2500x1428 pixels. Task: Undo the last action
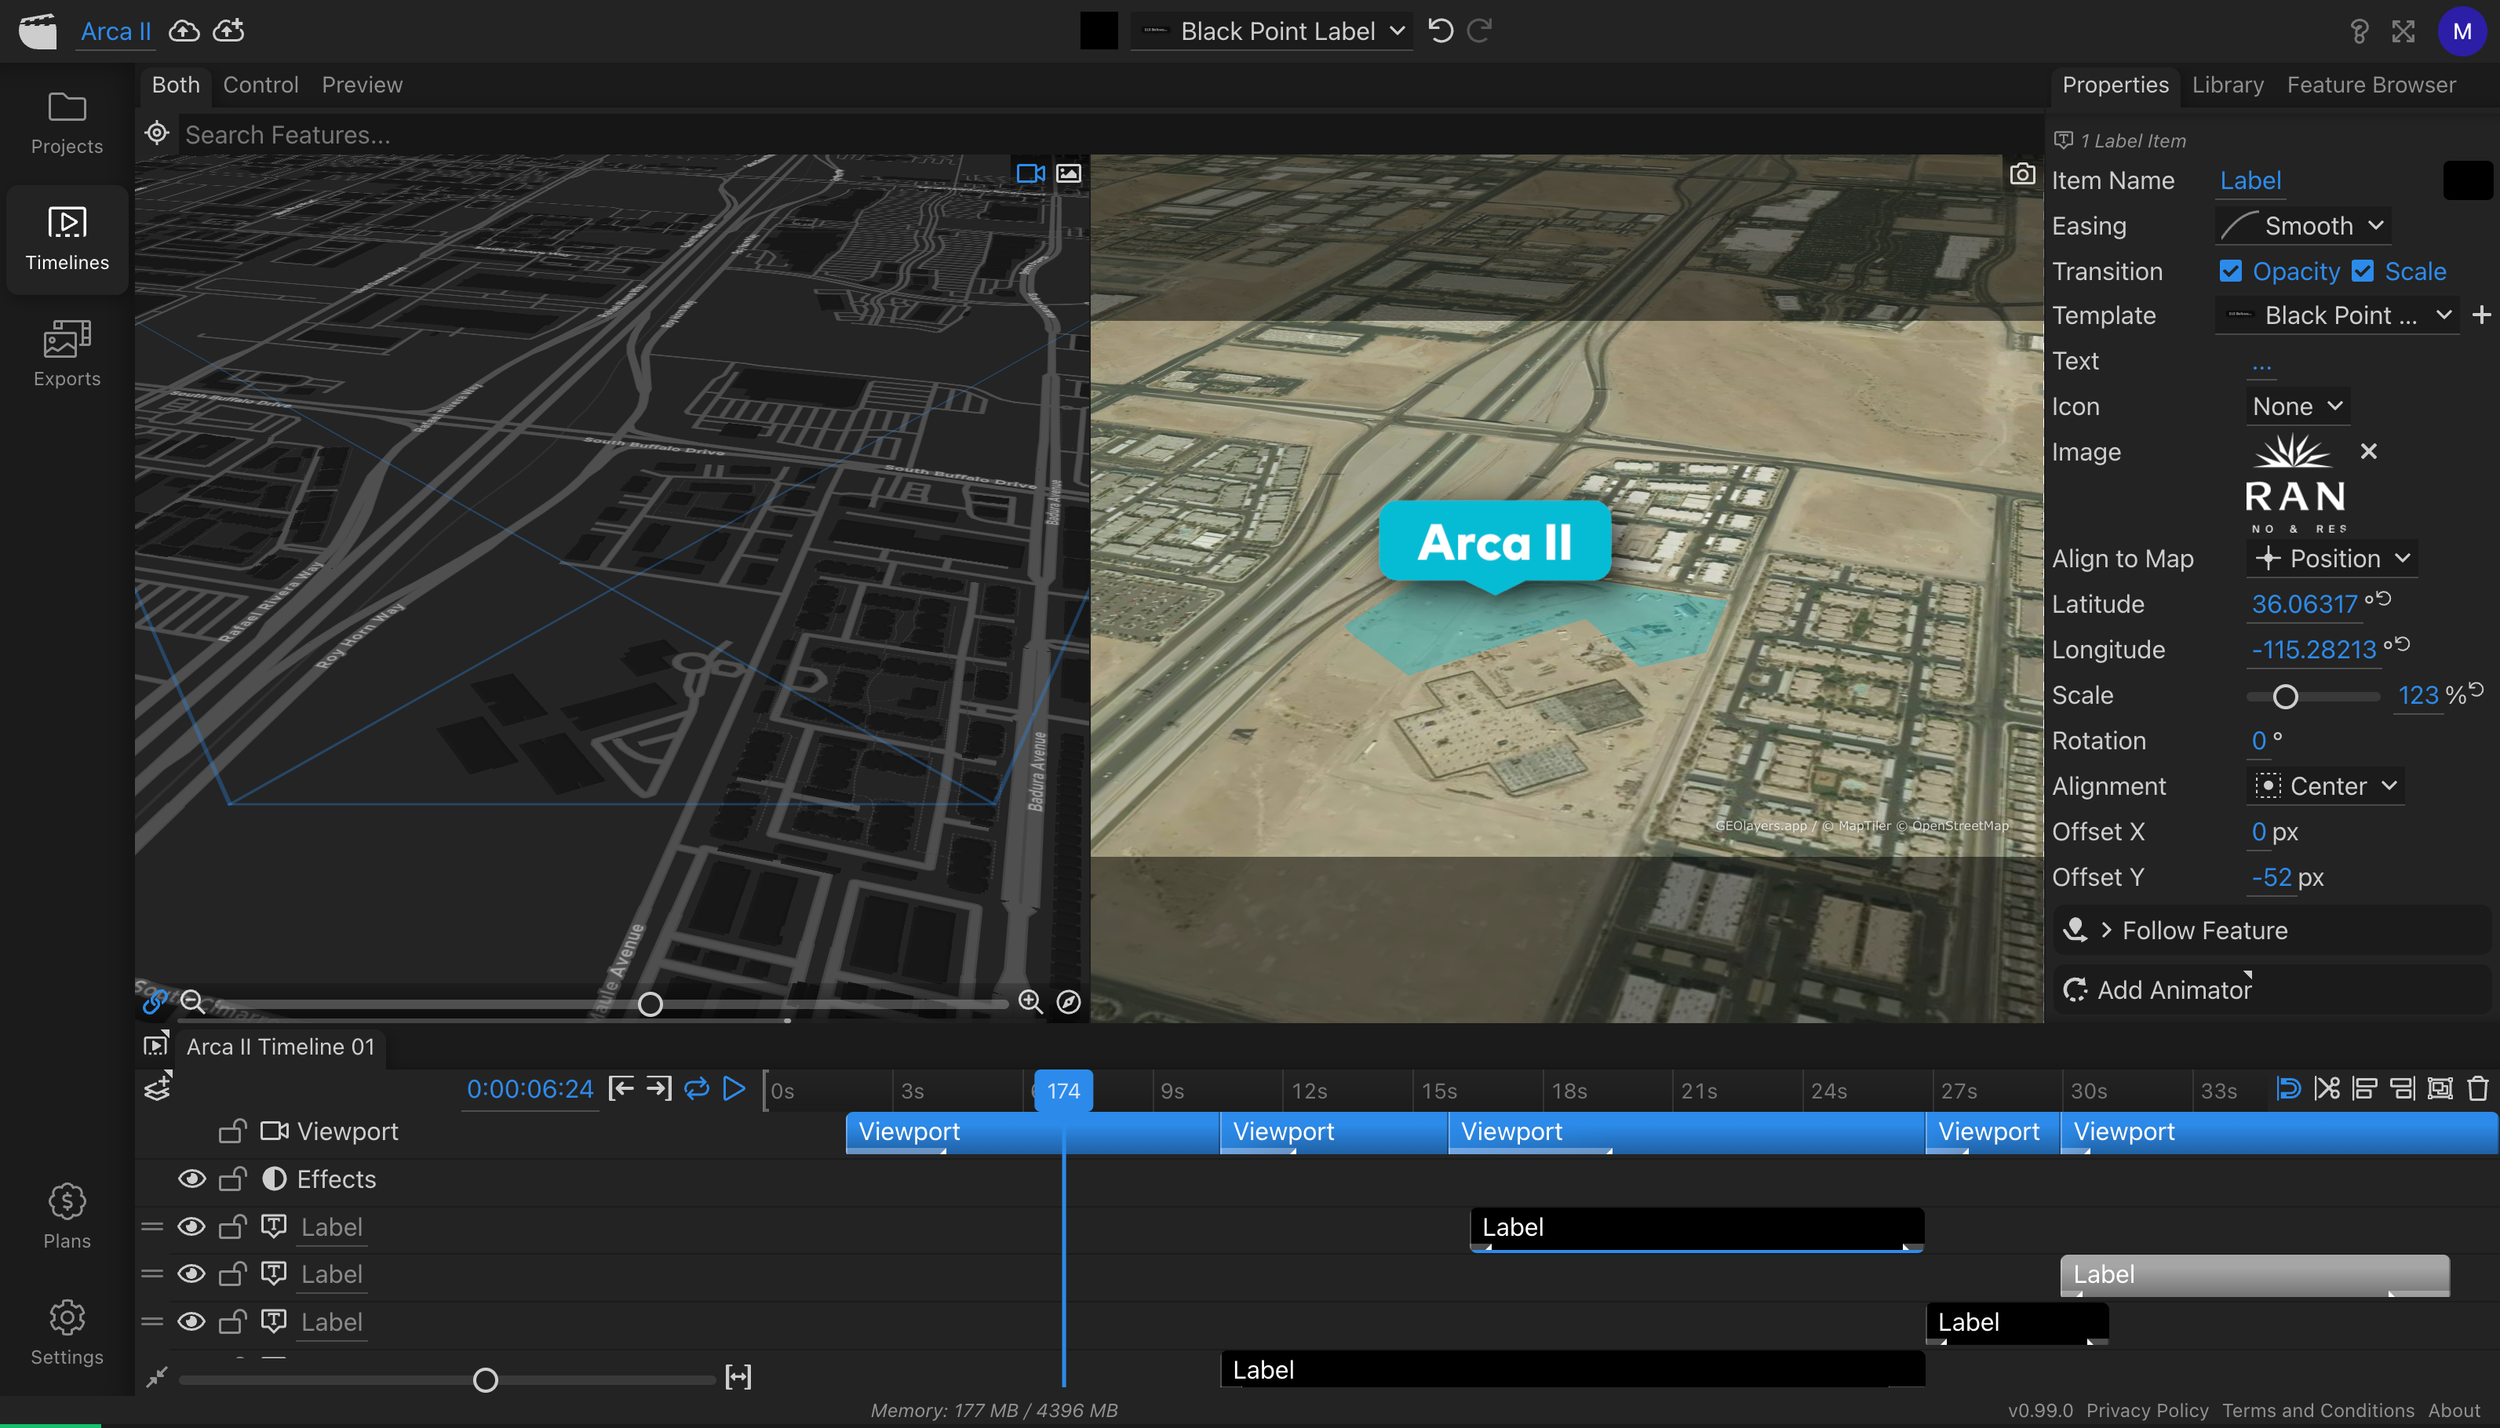coord(1441,31)
